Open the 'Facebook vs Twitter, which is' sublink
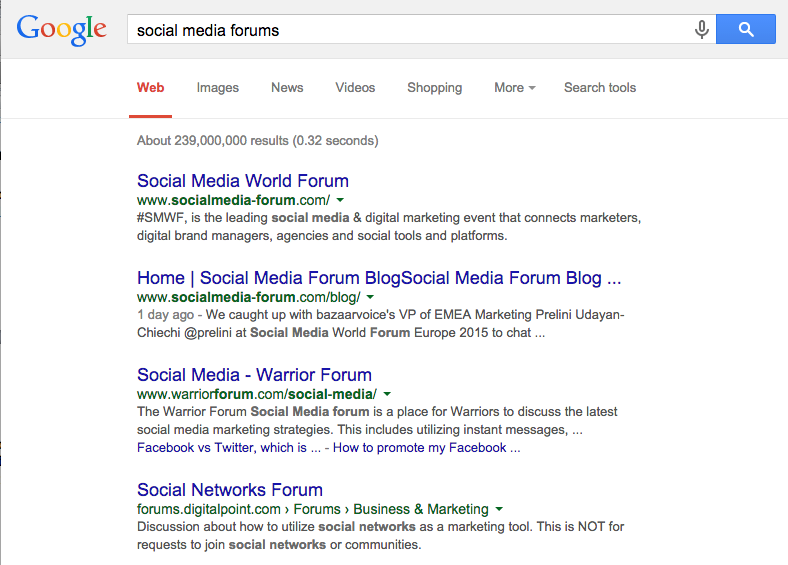 [x=222, y=447]
